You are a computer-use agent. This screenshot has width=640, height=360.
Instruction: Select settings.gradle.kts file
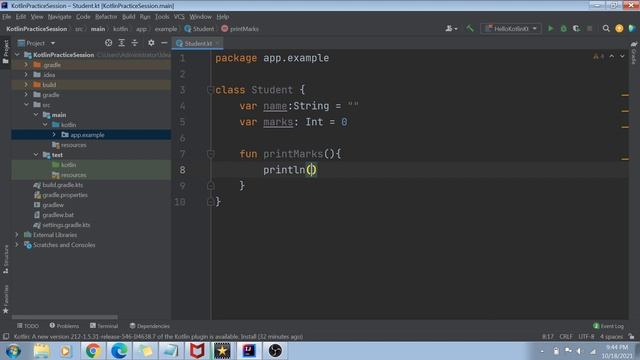tap(62, 225)
